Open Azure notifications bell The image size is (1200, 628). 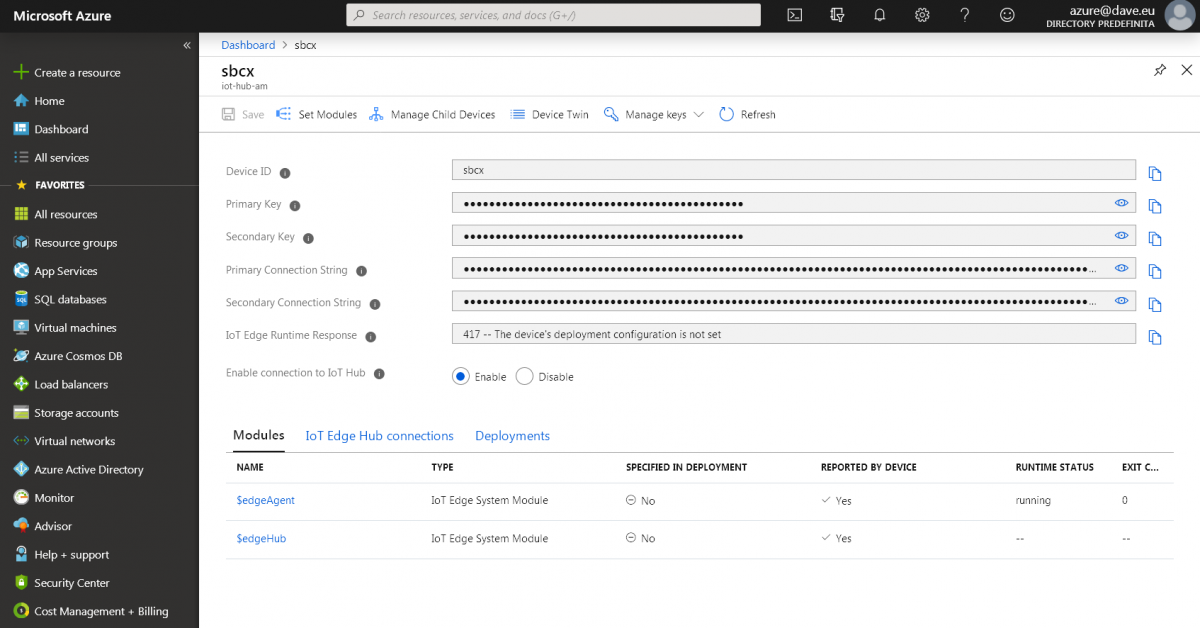(x=879, y=15)
